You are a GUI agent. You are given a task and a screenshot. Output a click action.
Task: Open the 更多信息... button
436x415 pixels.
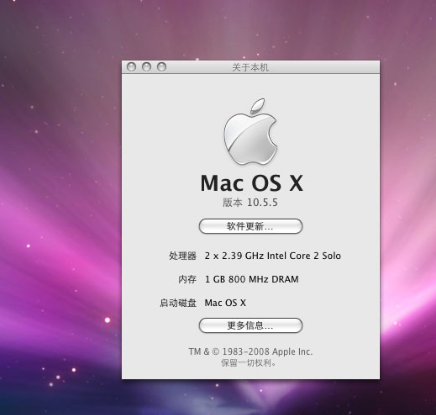pyautogui.click(x=251, y=326)
